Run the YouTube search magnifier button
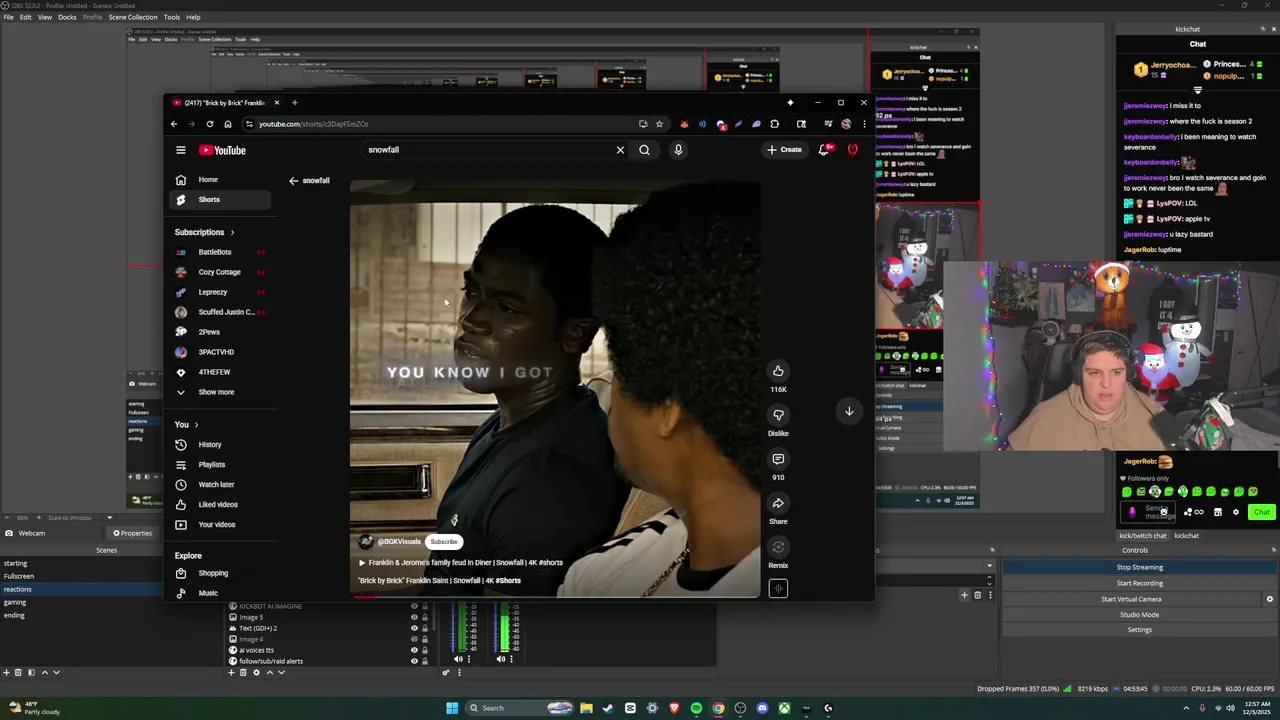Screen dimensions: 1280x720 tap(644, 150)
